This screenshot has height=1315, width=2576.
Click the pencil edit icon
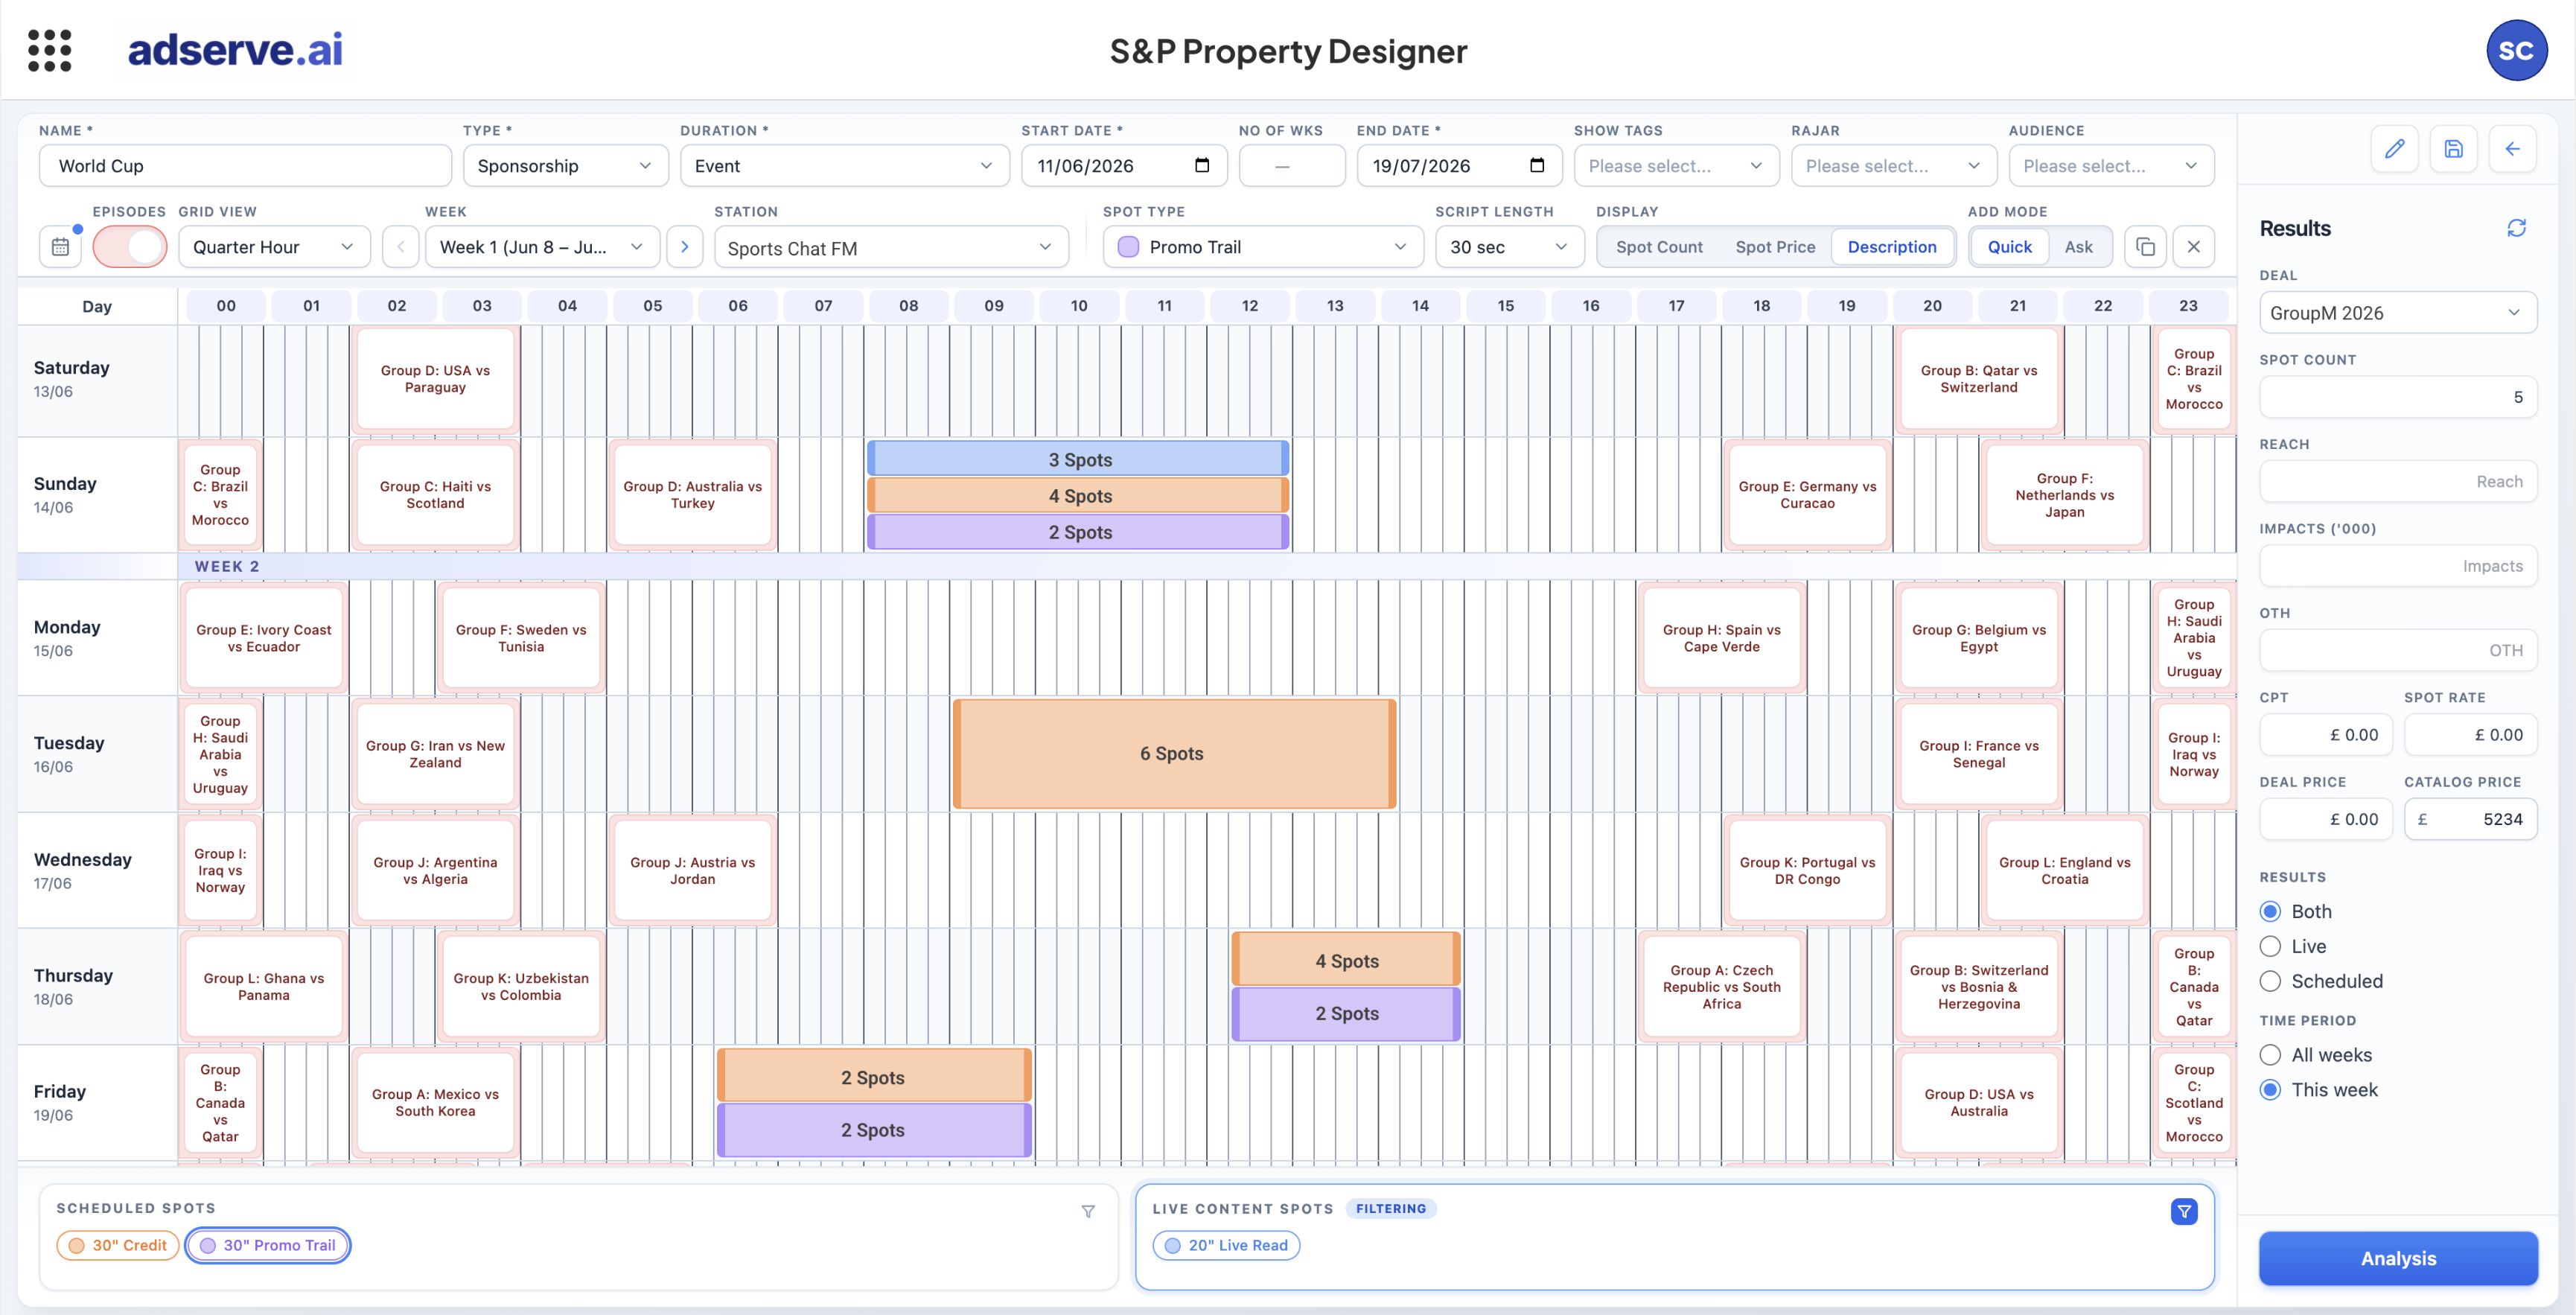[x=2394, y=149]
